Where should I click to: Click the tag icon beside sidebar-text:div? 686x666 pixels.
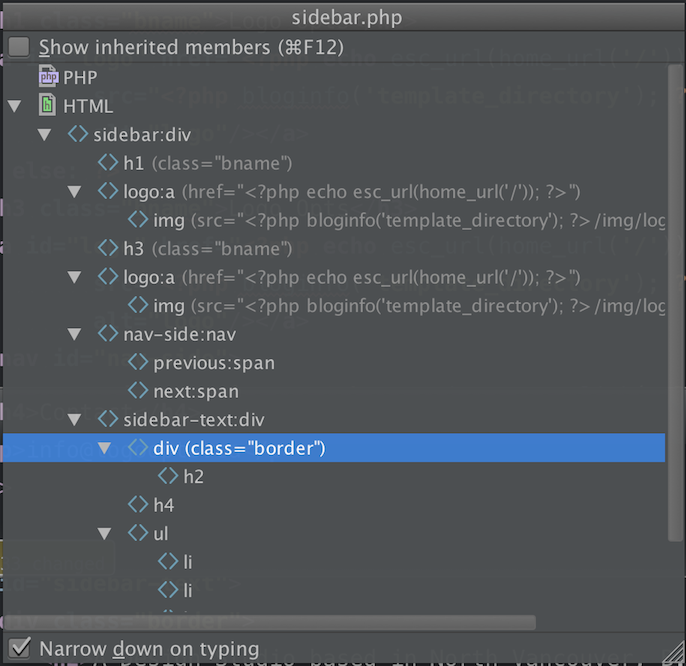click(108, 419)
